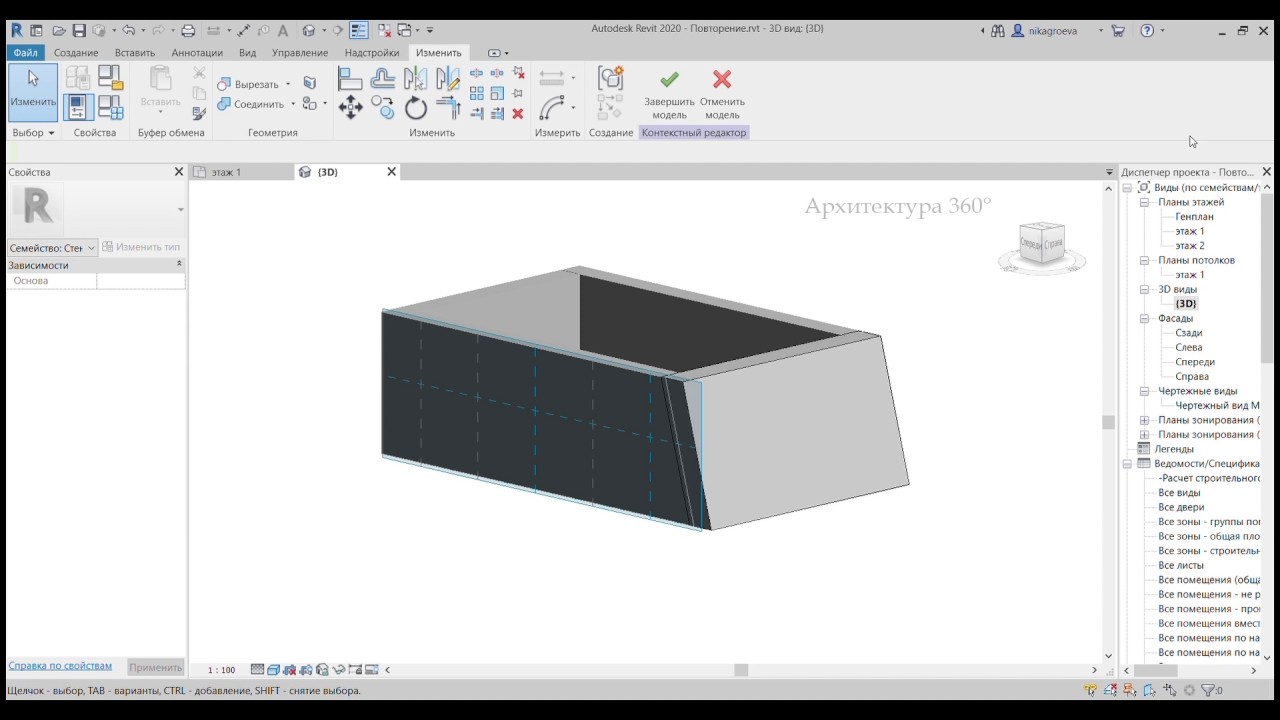The width and height of the screenshot is (1280, 720).
Task: Collapse the Чертежные виды tree node
Action: [x=1145, y=391]
